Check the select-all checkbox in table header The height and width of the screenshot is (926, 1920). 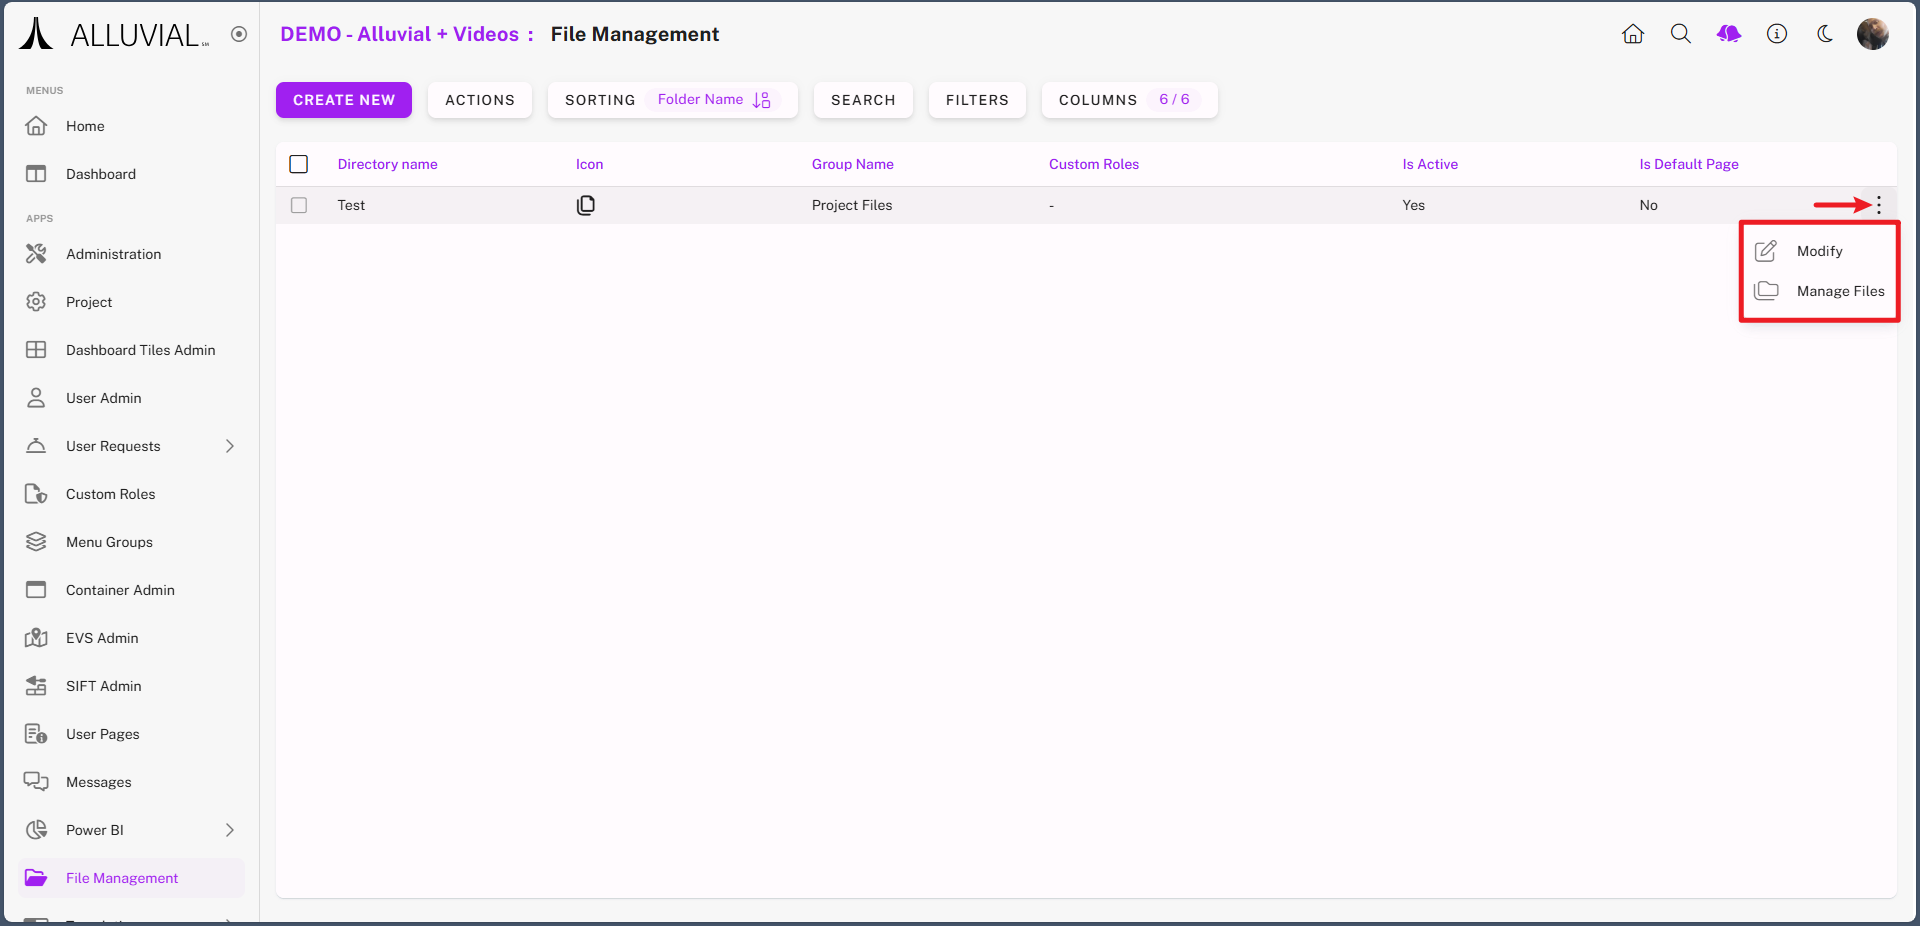tap(299, 164)
